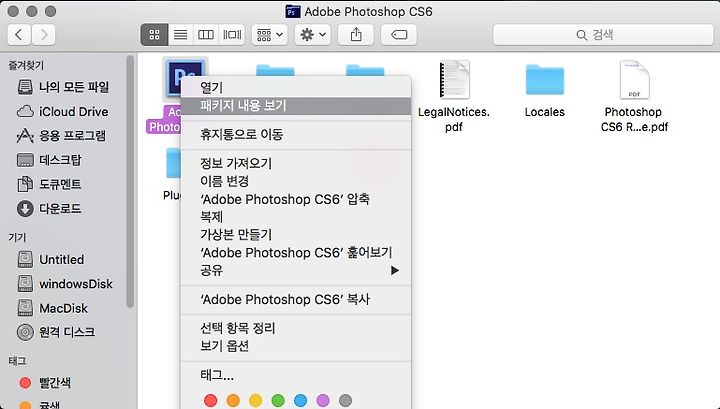Open the gear action menu
The image size is (720, 409).
pyautogui.click(x=313, y=35)
